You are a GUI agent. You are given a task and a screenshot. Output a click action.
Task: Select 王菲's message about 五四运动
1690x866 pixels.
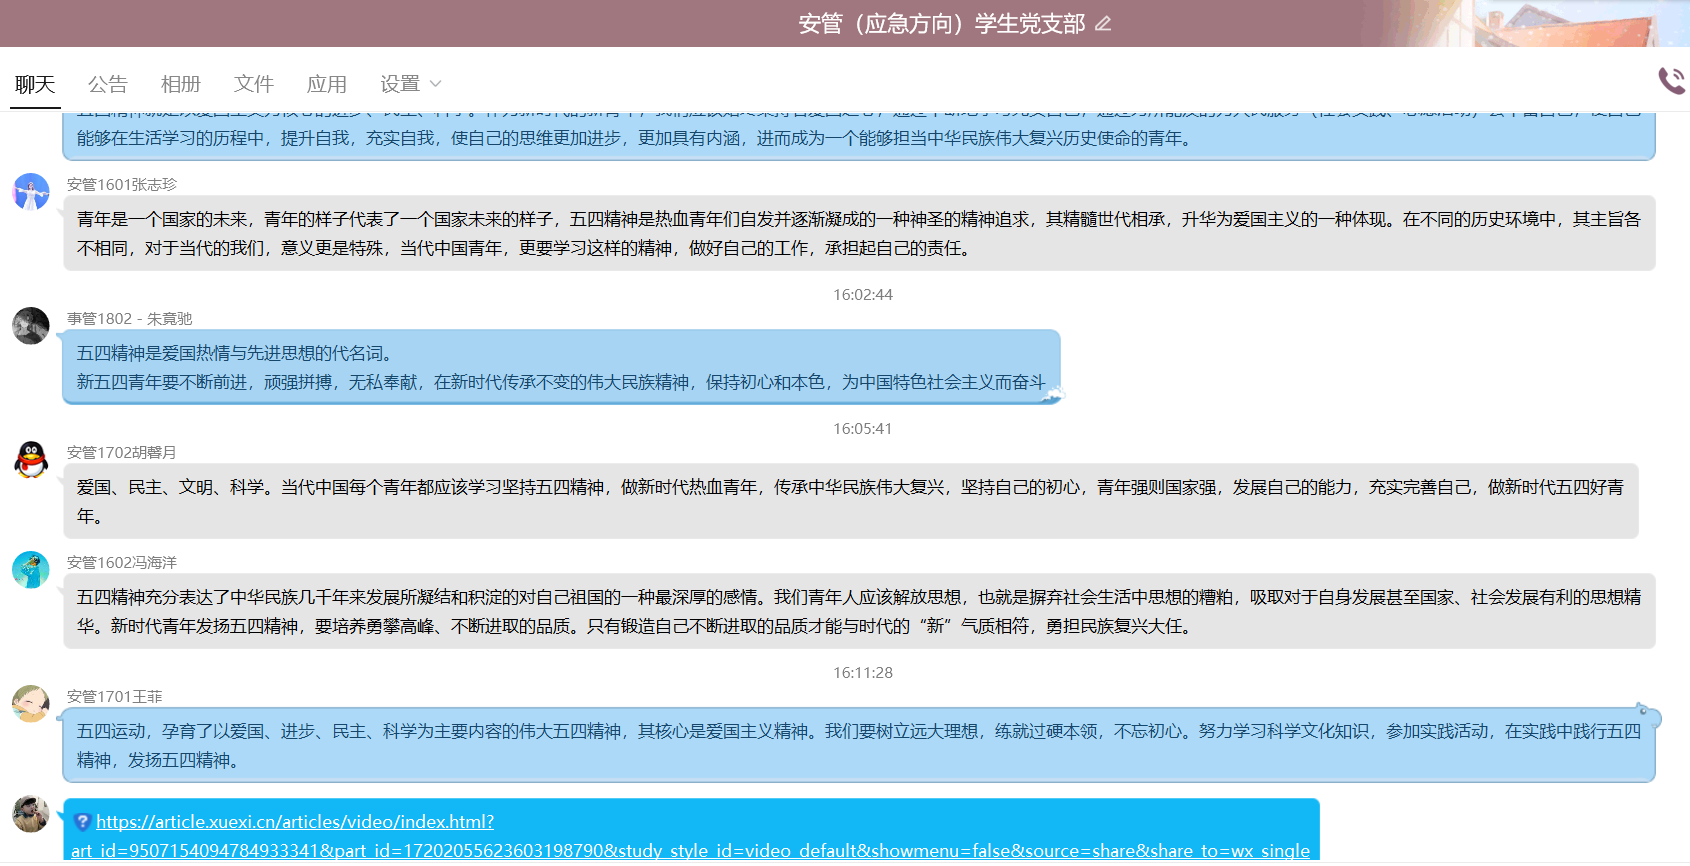coord(858,745)
